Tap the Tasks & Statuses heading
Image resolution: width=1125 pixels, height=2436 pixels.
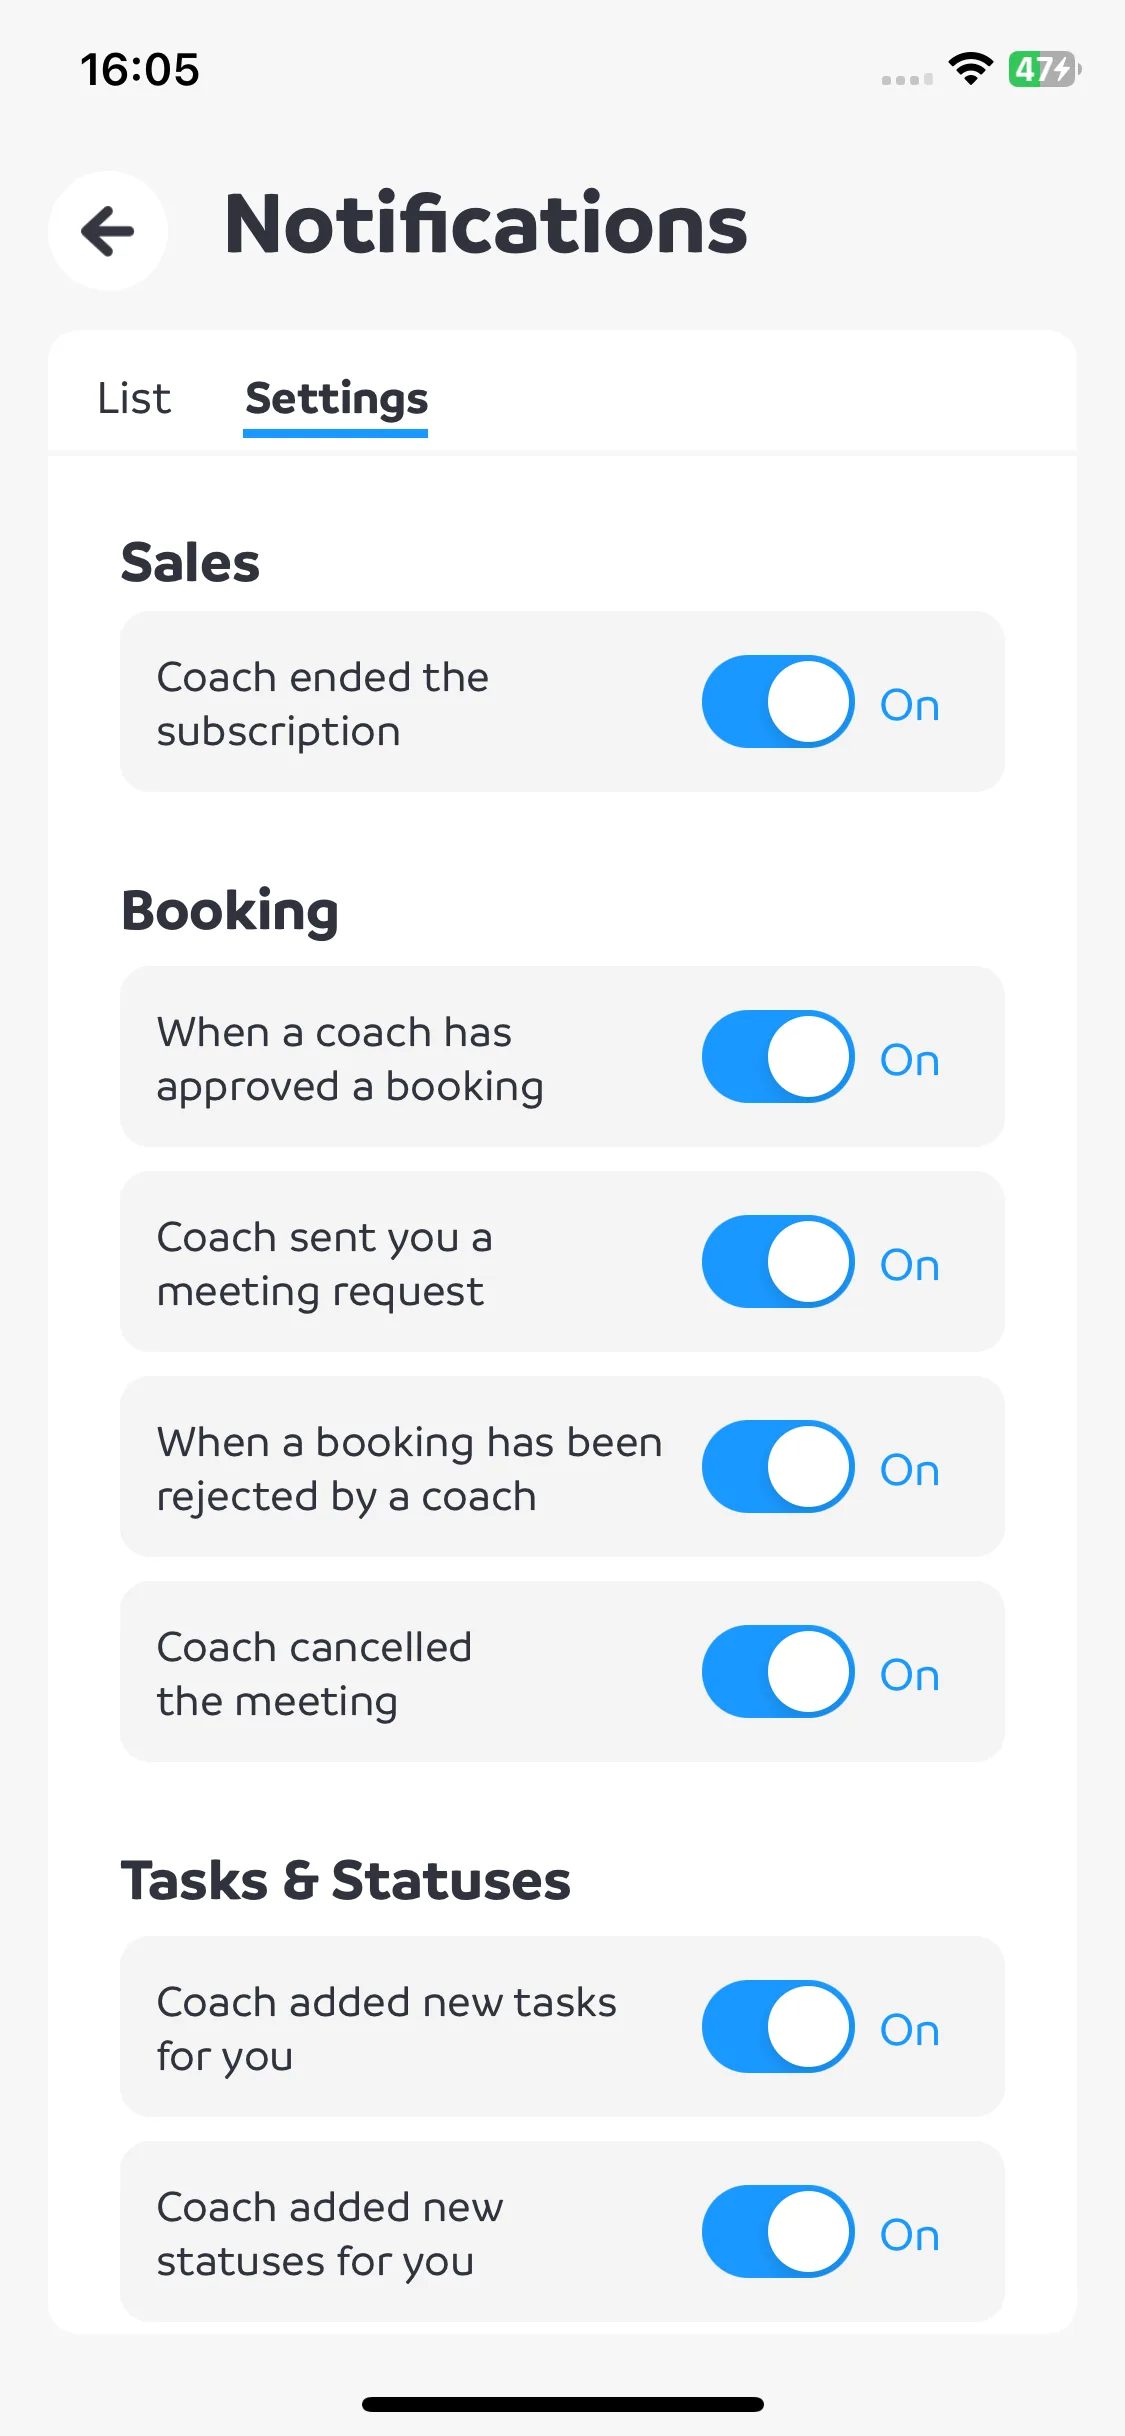[x=346, y=1880]
